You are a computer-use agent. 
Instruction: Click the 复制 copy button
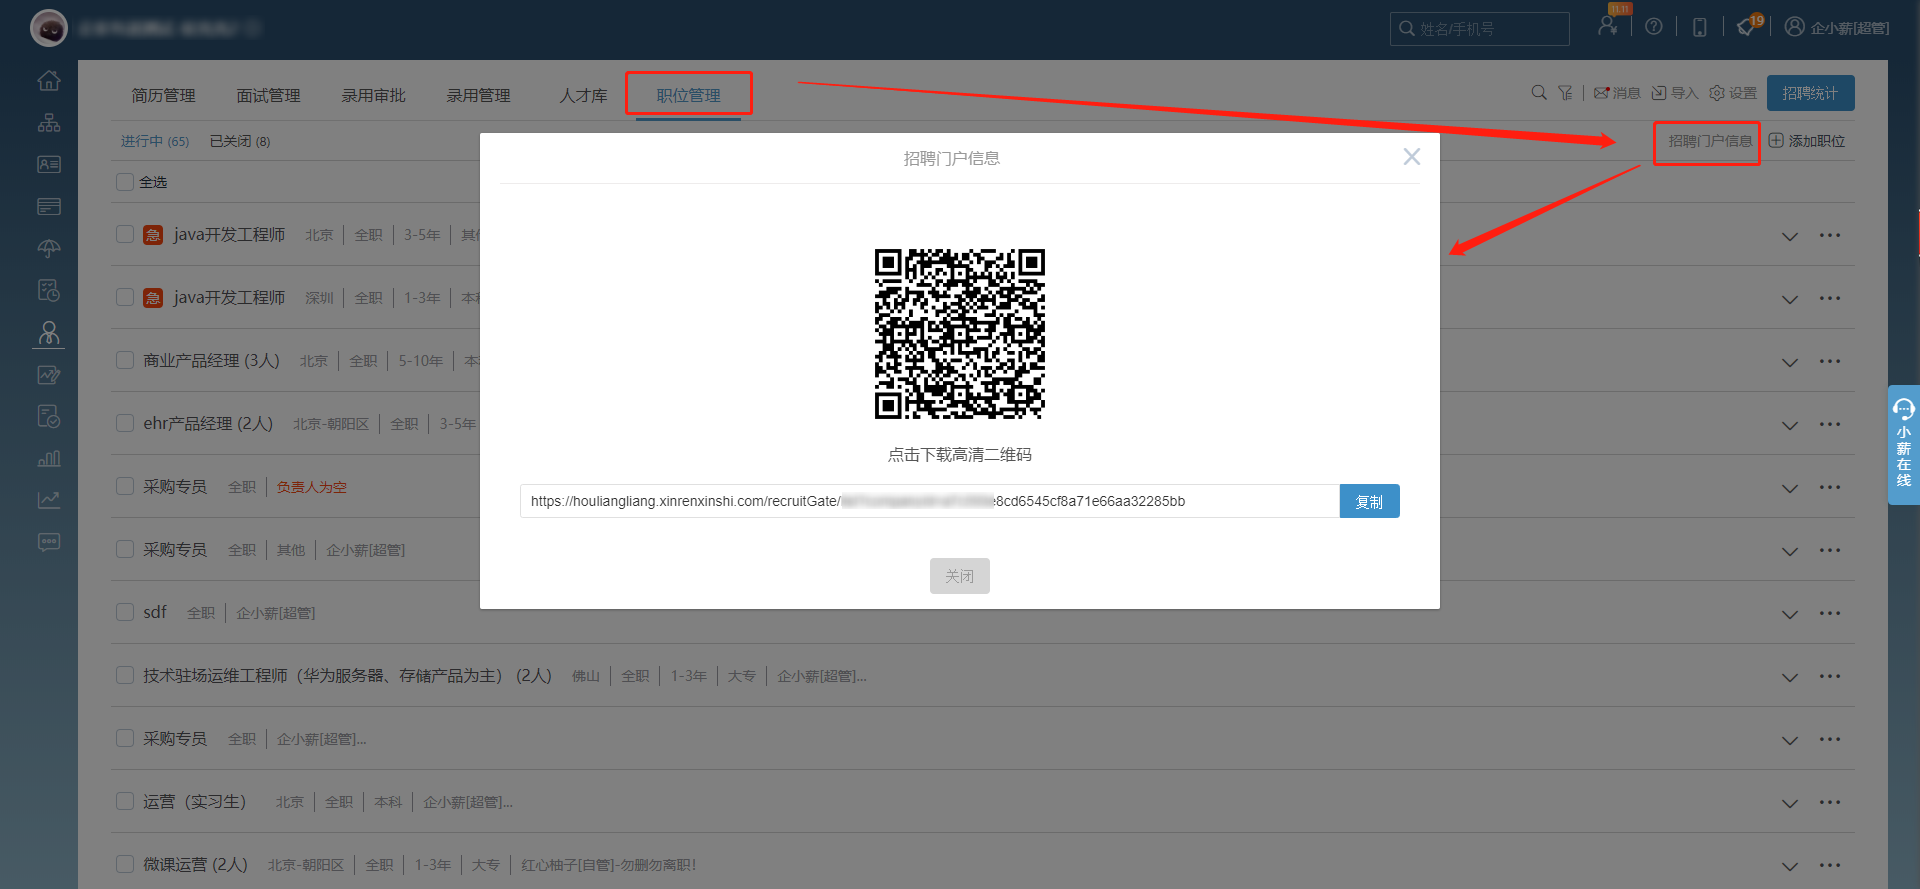click(1369, 501)
